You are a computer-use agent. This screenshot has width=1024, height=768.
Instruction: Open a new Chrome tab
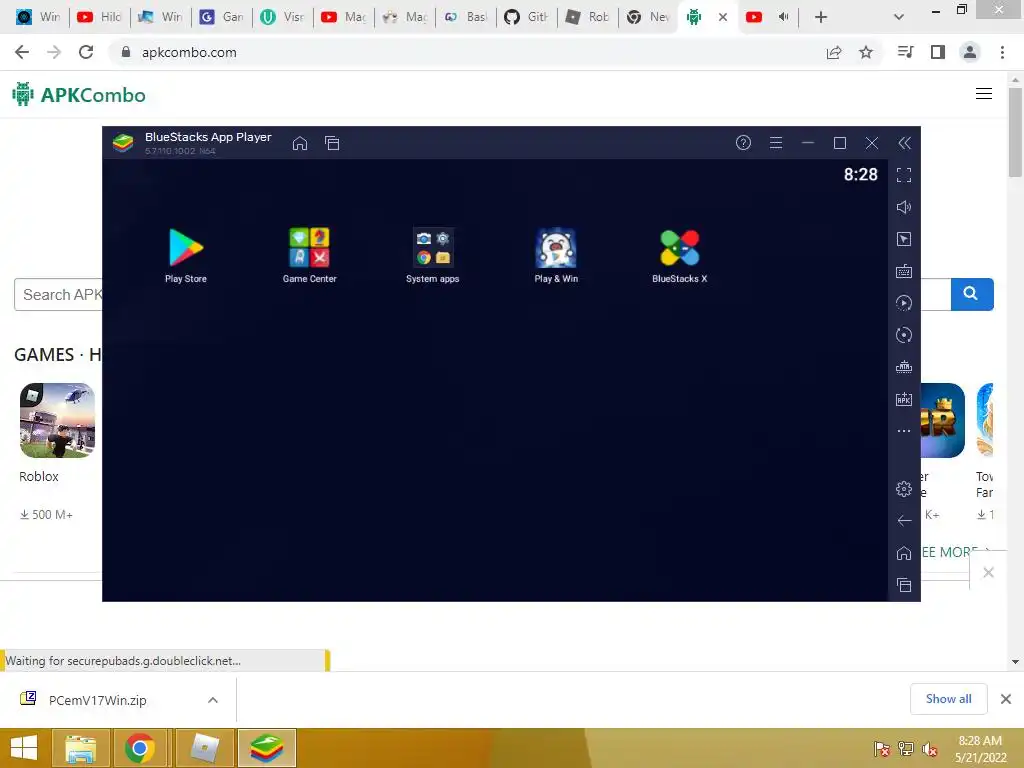(x=821, y=17)
